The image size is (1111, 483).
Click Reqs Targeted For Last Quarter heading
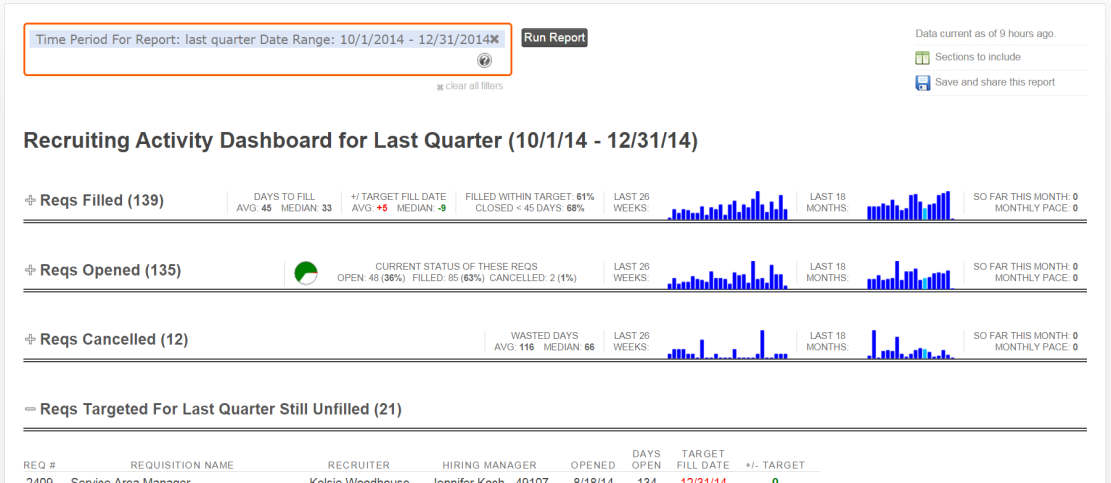pyautogui.click(x=221, y=409)
